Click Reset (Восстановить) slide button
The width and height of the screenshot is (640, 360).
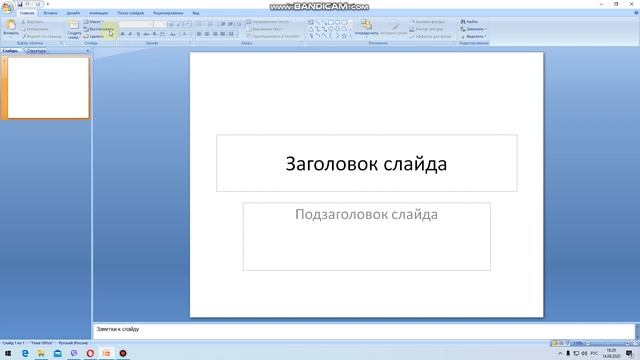click(98, 29)
